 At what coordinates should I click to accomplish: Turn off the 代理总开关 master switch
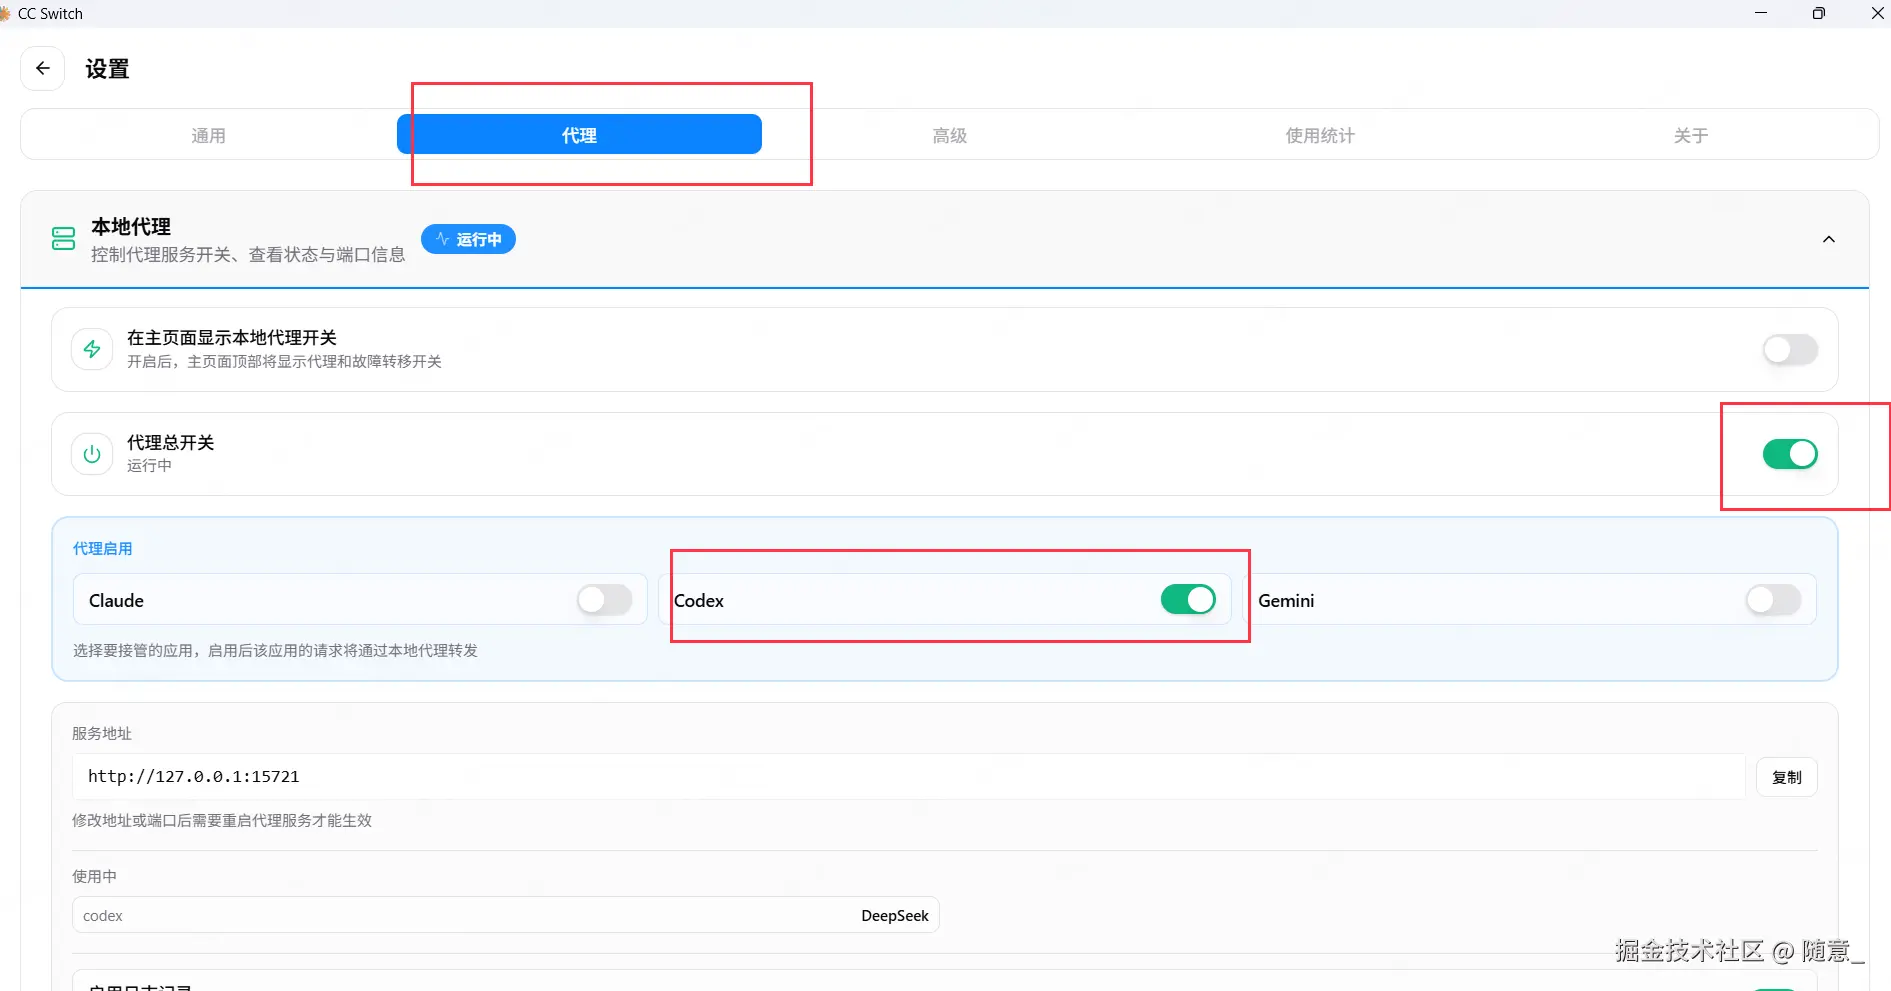pos(1790,454)
